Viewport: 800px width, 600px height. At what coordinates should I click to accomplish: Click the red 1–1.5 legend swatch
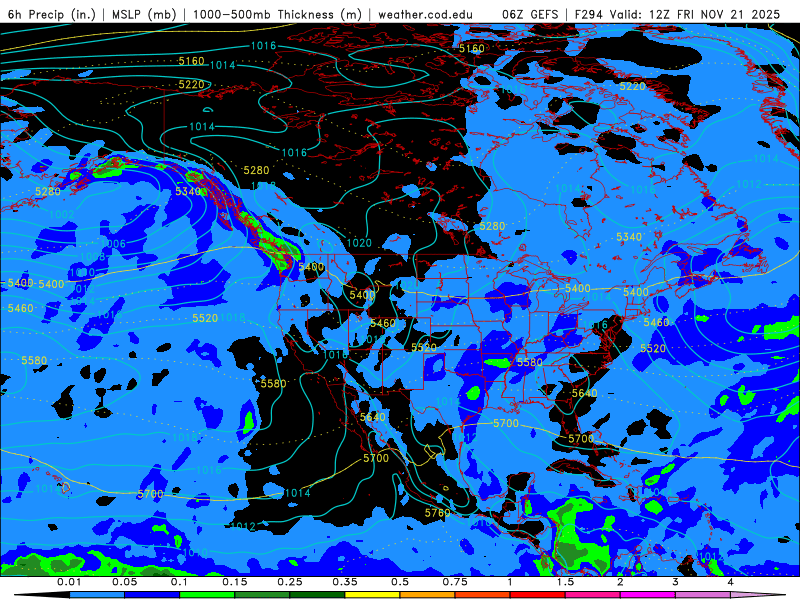[x=538, y=595]
